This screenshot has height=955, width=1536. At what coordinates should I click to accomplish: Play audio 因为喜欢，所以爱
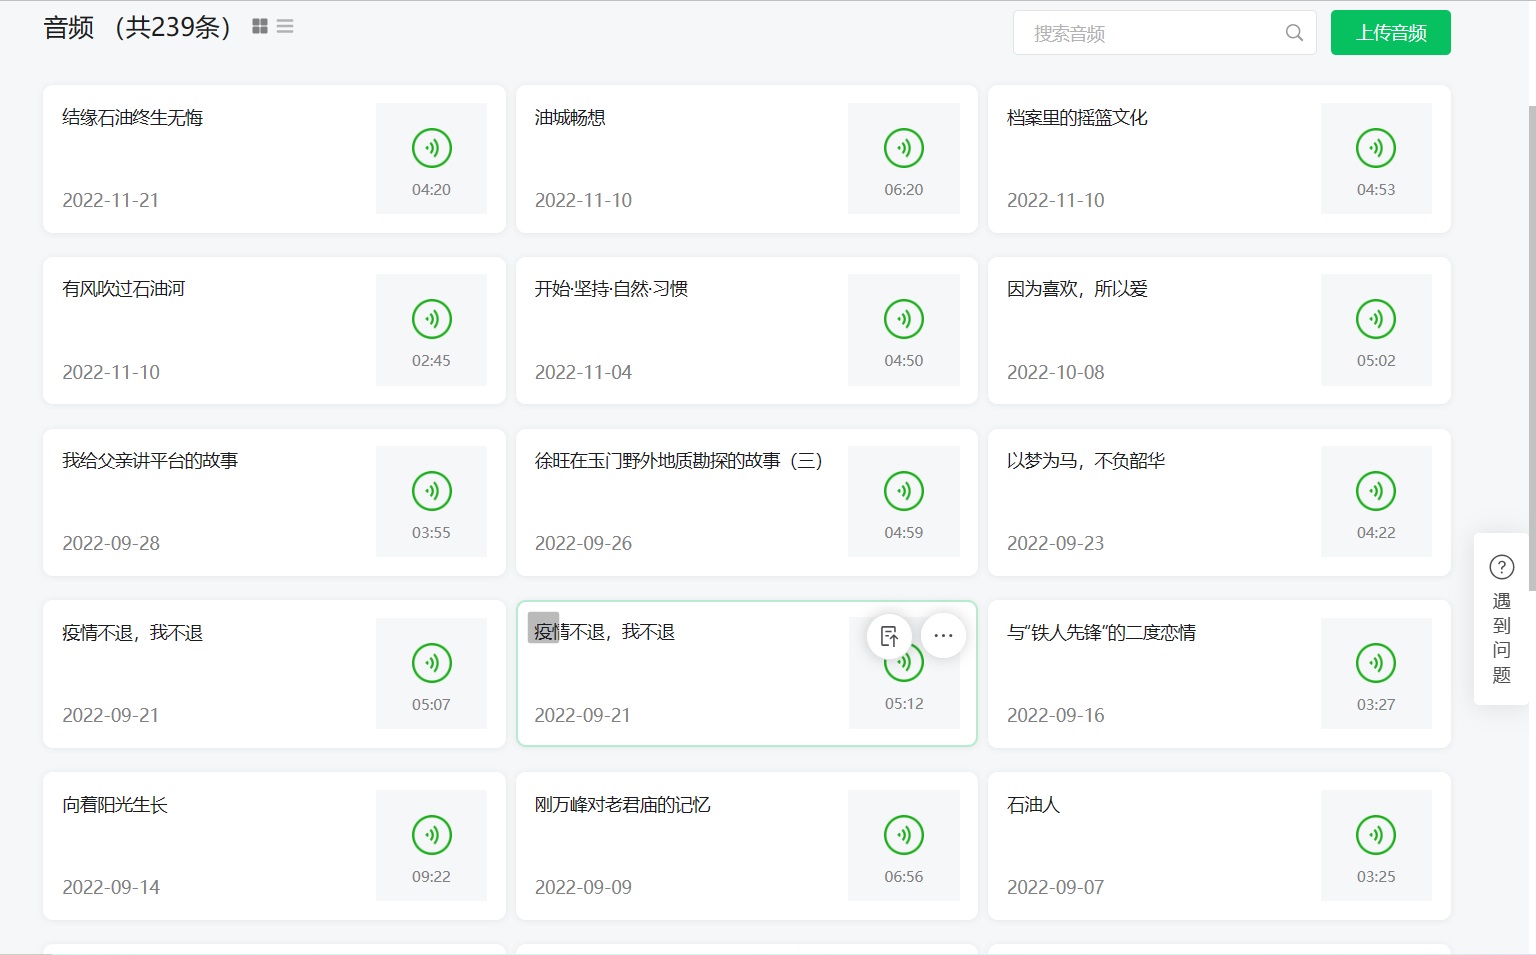[x=1376, y=319]
